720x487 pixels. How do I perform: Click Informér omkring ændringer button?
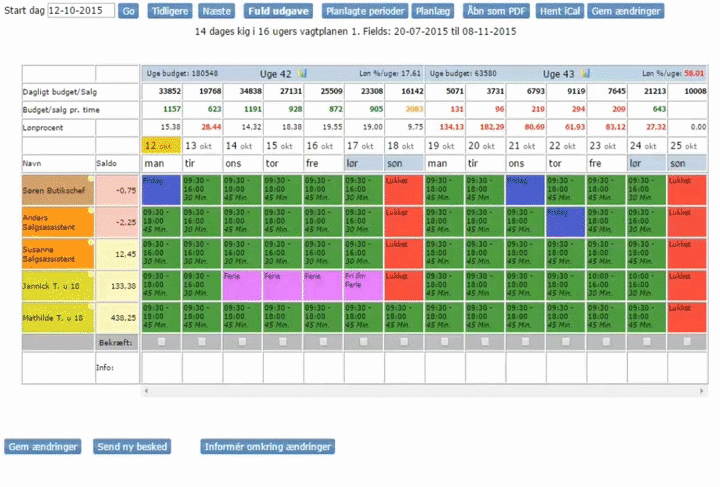(267, 447)
